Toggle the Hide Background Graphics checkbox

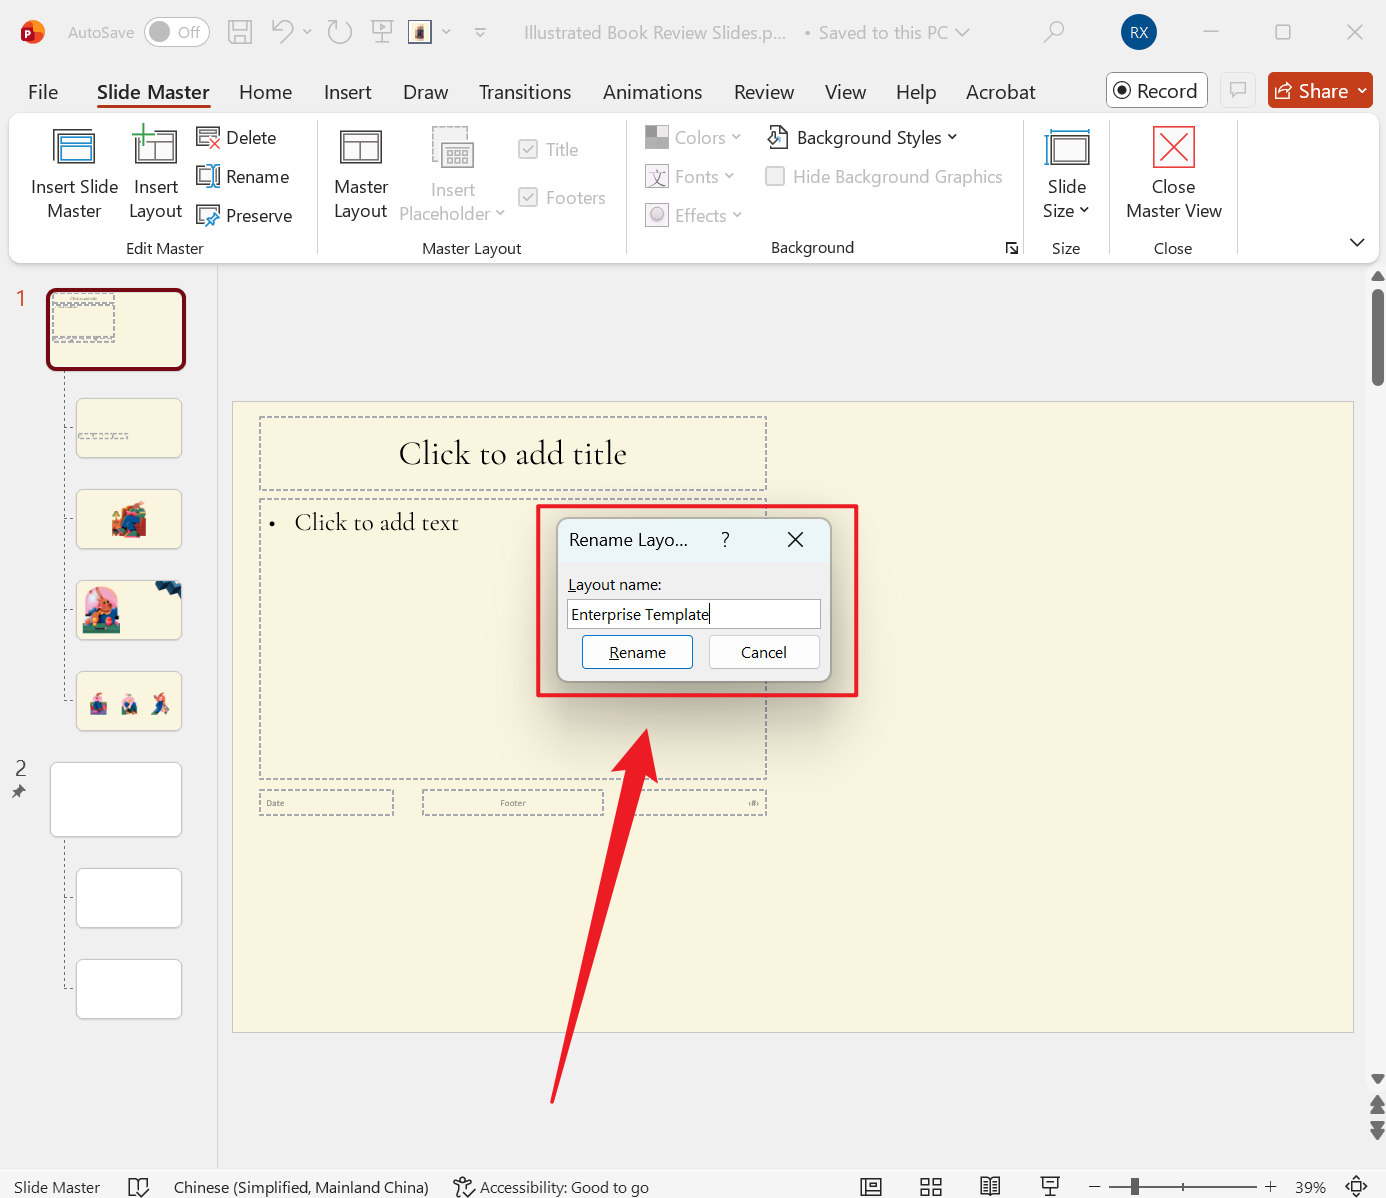click(x=775, y=177)
